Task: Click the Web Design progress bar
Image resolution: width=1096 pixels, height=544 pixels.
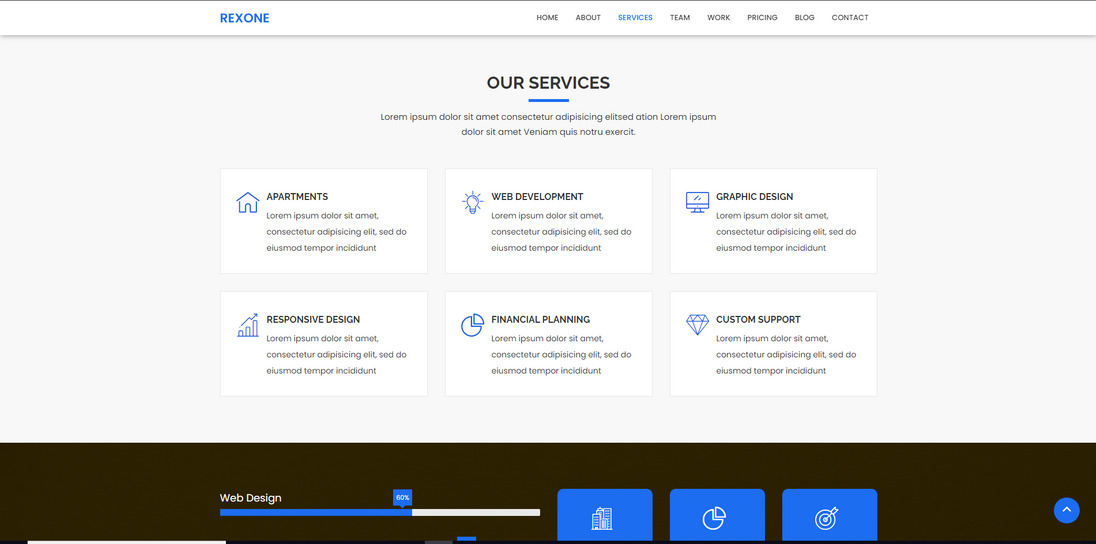Action: [379, 512]
